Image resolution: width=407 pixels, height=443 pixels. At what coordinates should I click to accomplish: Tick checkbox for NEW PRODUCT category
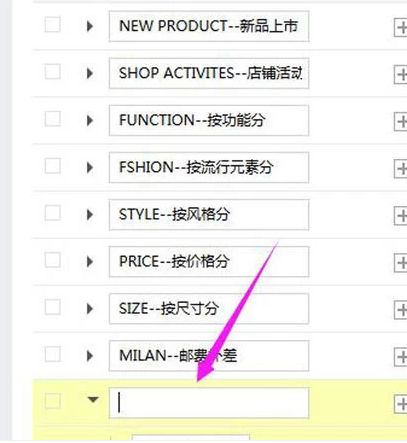(x=53, y=24)
